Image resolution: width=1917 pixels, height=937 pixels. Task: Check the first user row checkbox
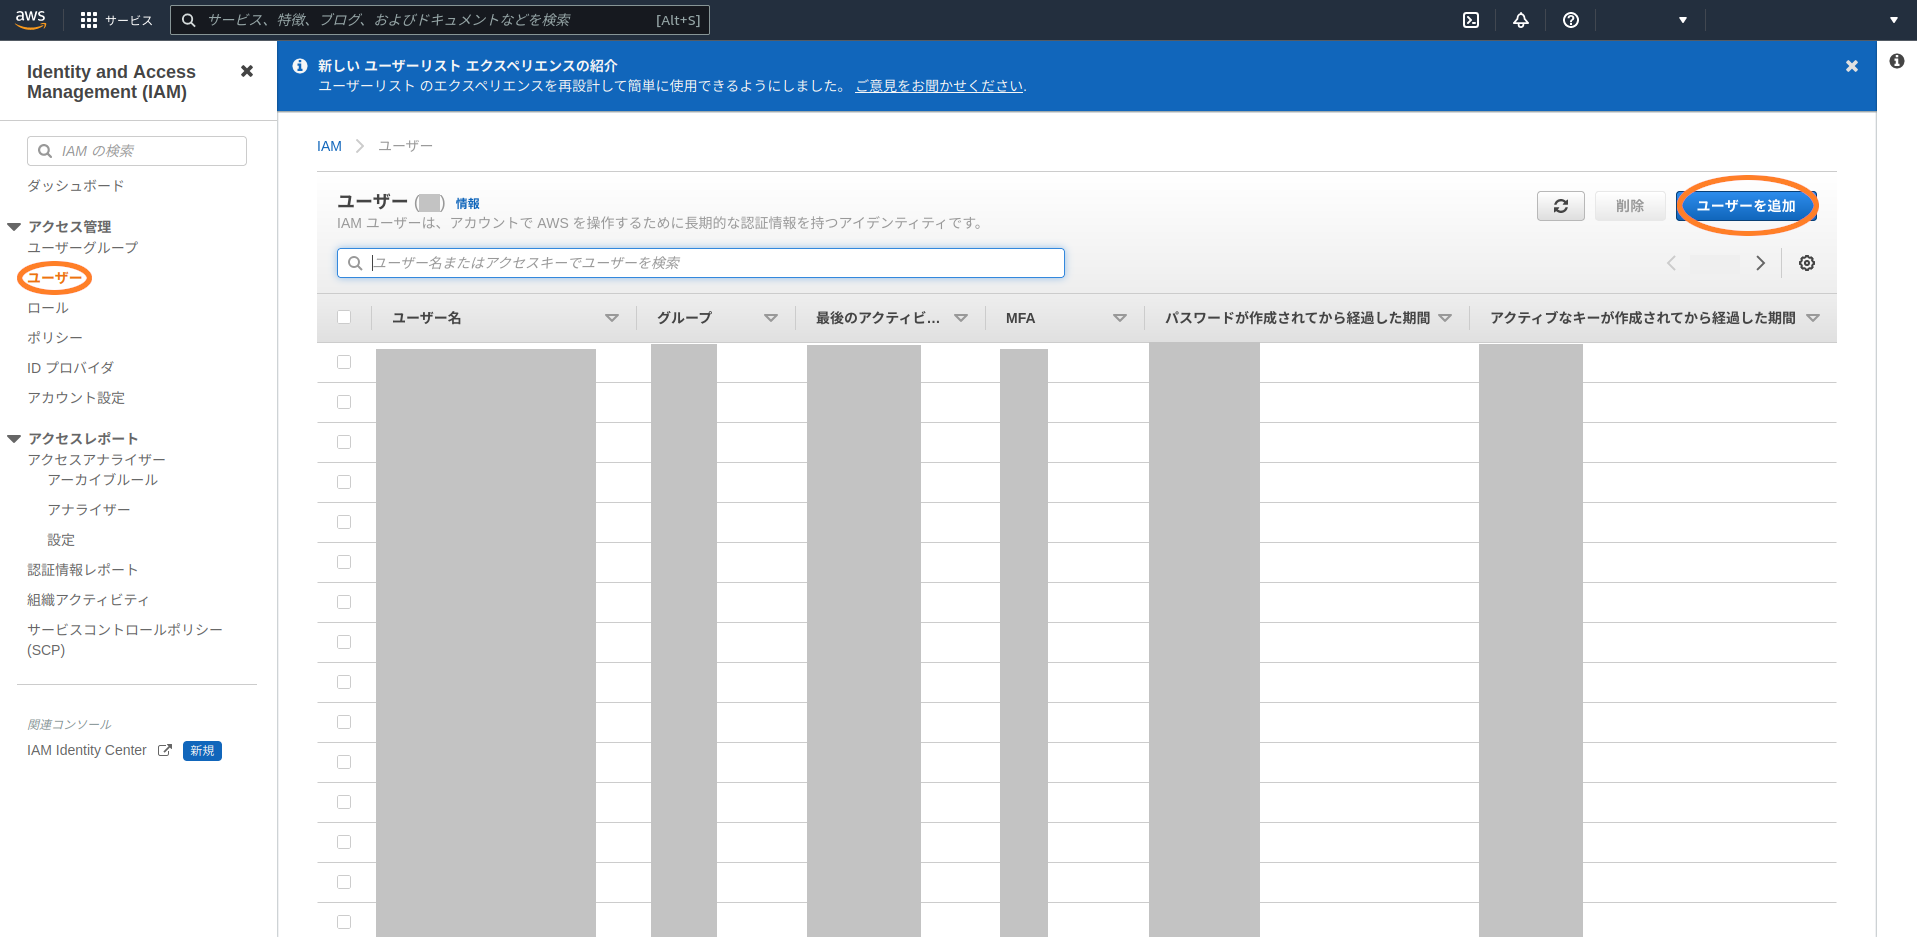coord(344,362)
